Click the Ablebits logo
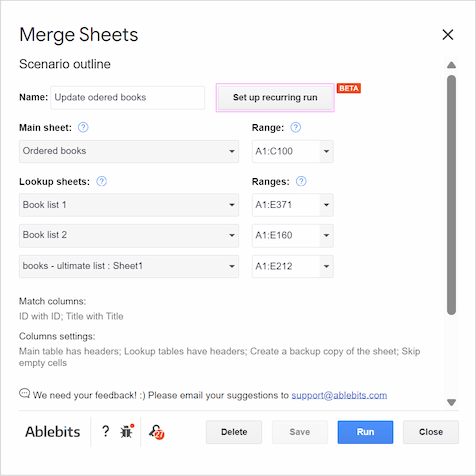The image size is (476, 476). point(53,432)
